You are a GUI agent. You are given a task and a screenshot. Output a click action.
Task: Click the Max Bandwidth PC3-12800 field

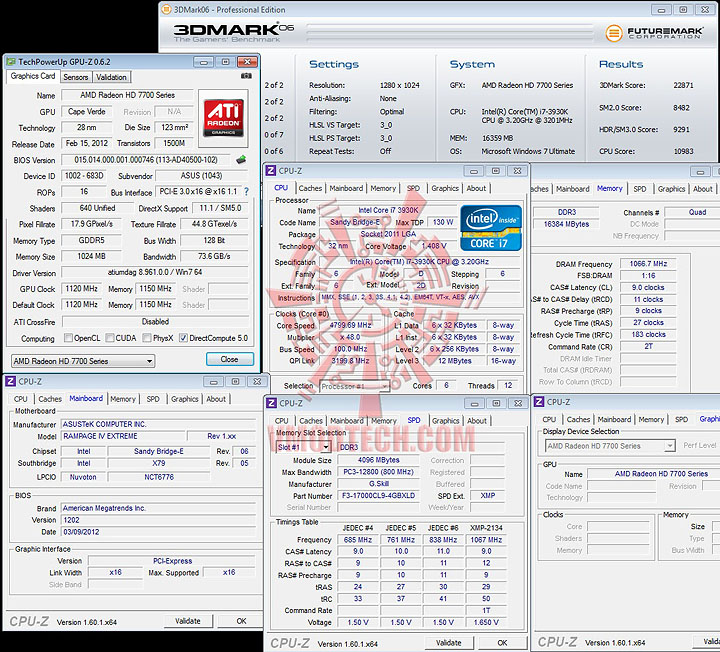(378, 472)
